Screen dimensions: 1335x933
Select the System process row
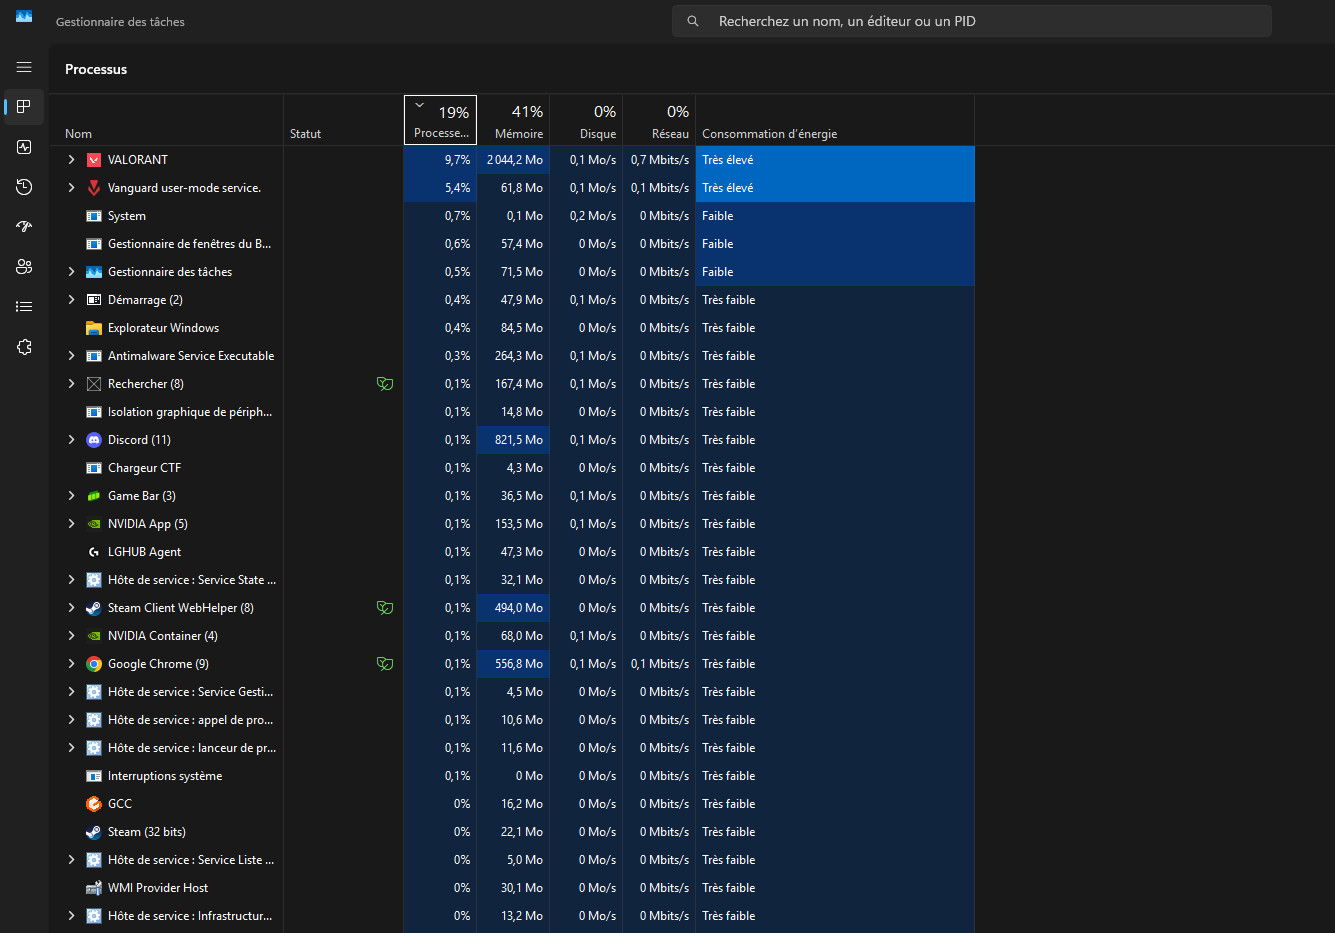point(512,216)
